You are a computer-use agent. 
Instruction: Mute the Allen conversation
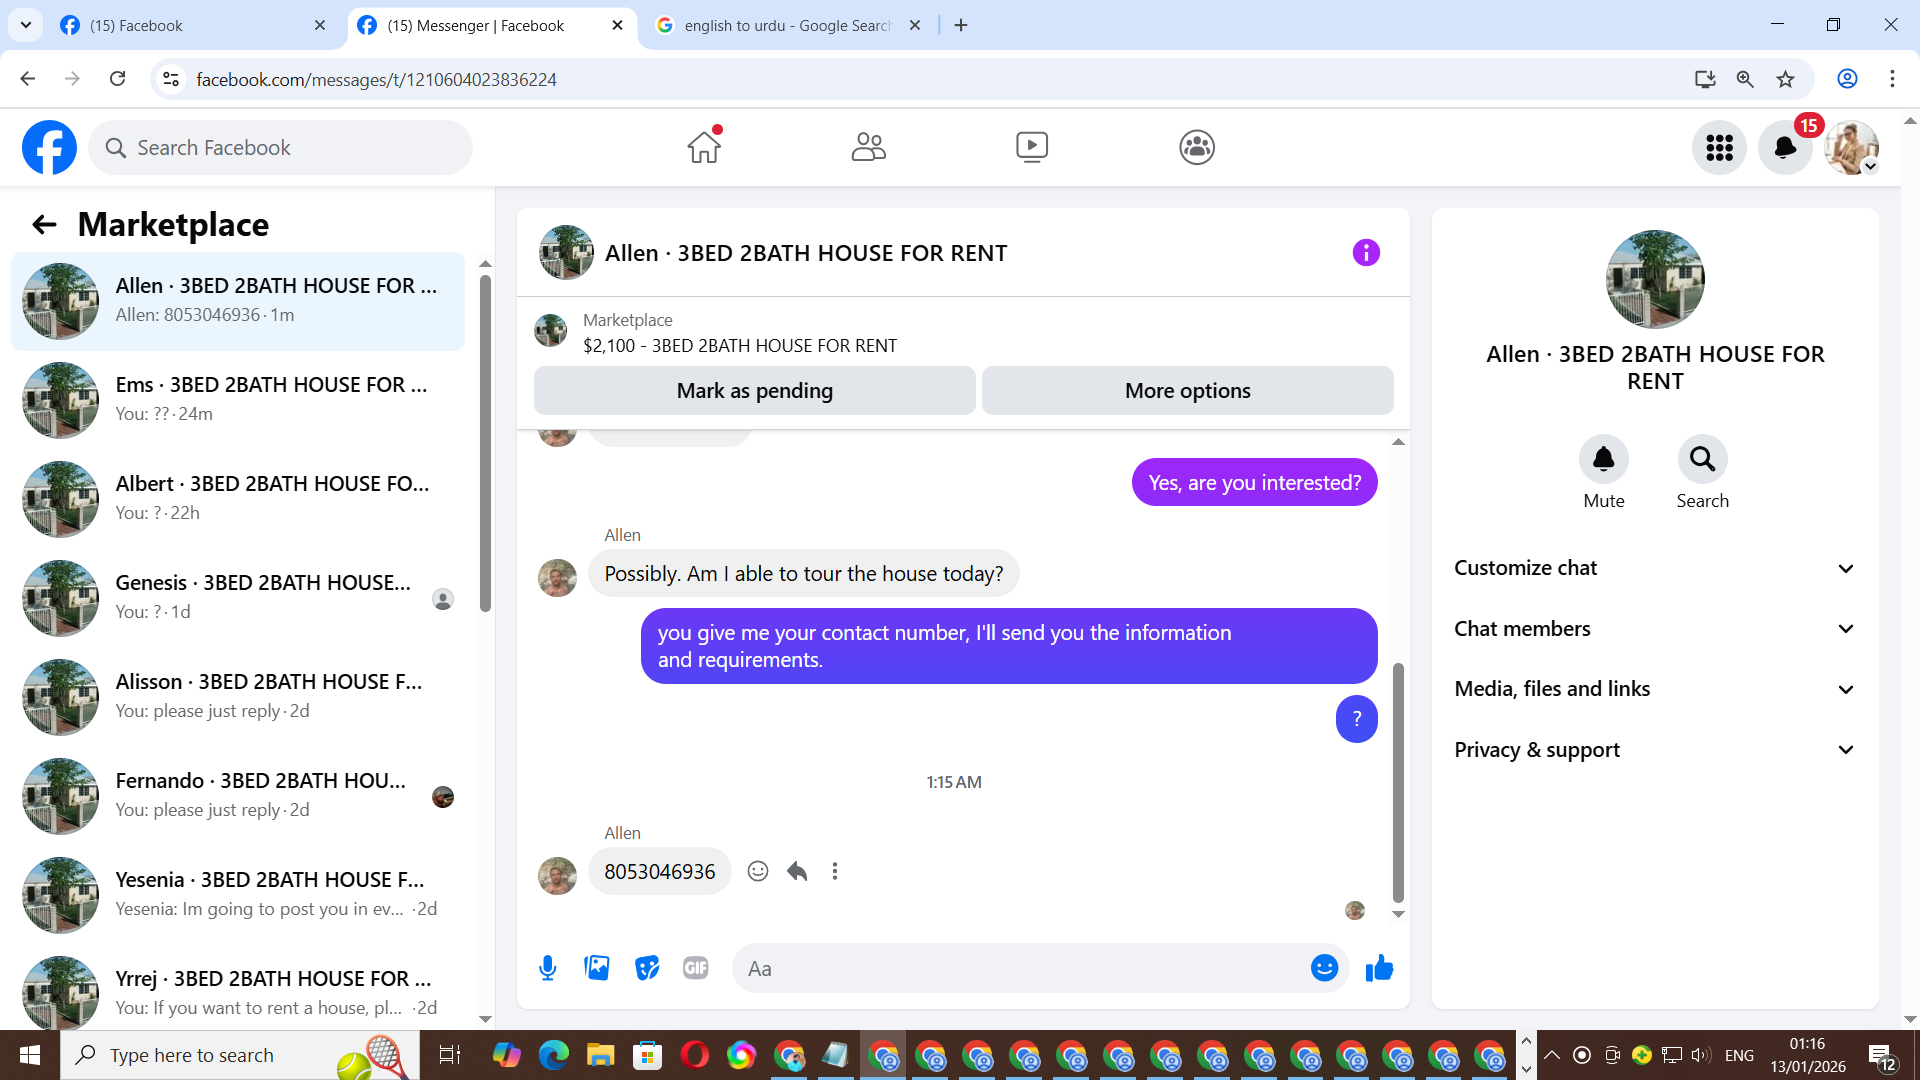(1603, 460)
